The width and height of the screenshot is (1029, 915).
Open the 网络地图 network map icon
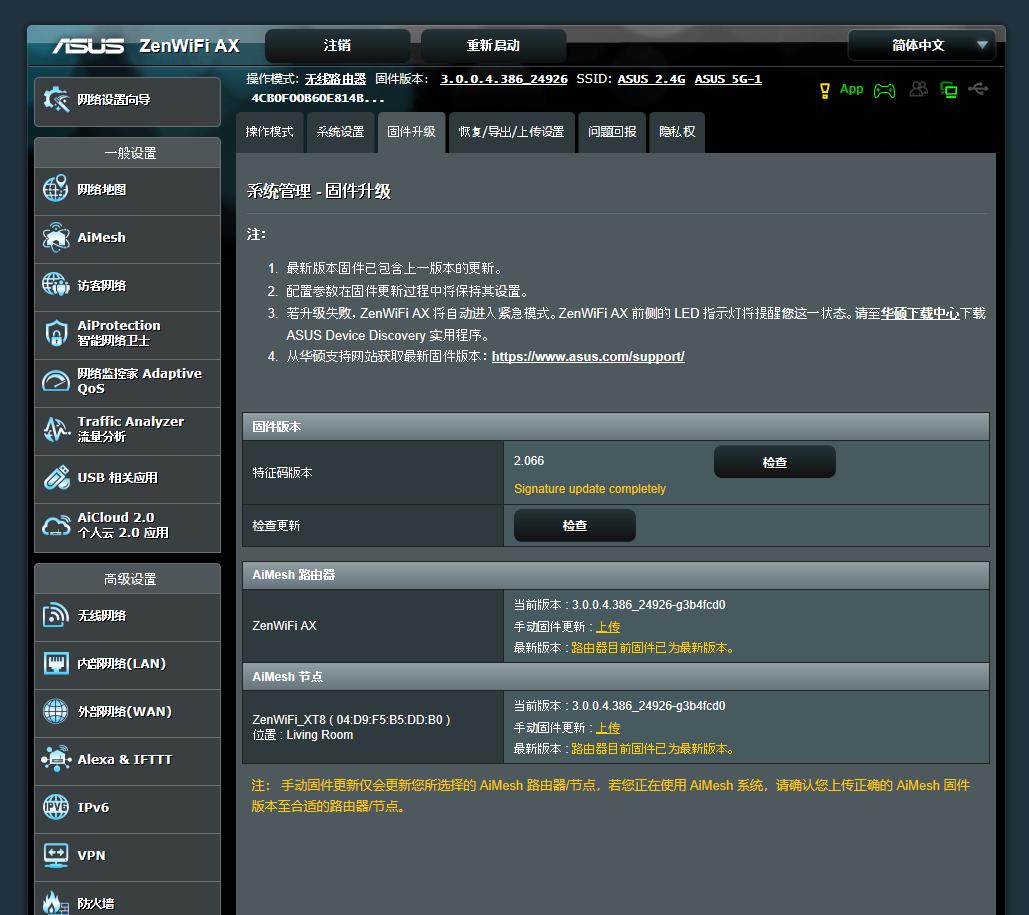click(56, 189)
